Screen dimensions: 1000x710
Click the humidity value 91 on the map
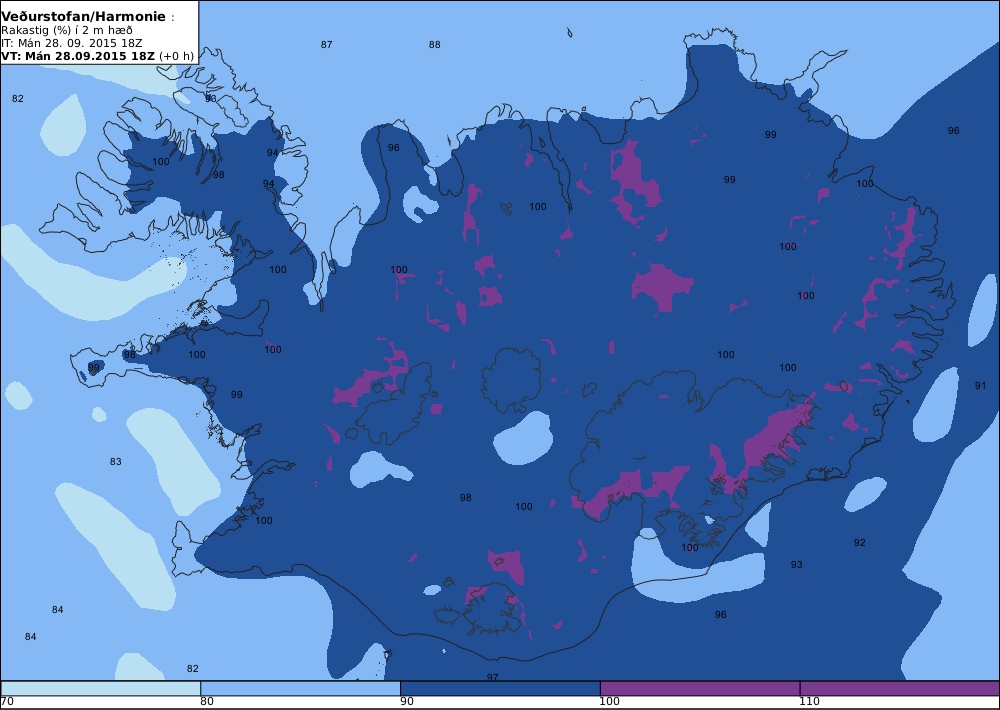(x=980, y=386)
